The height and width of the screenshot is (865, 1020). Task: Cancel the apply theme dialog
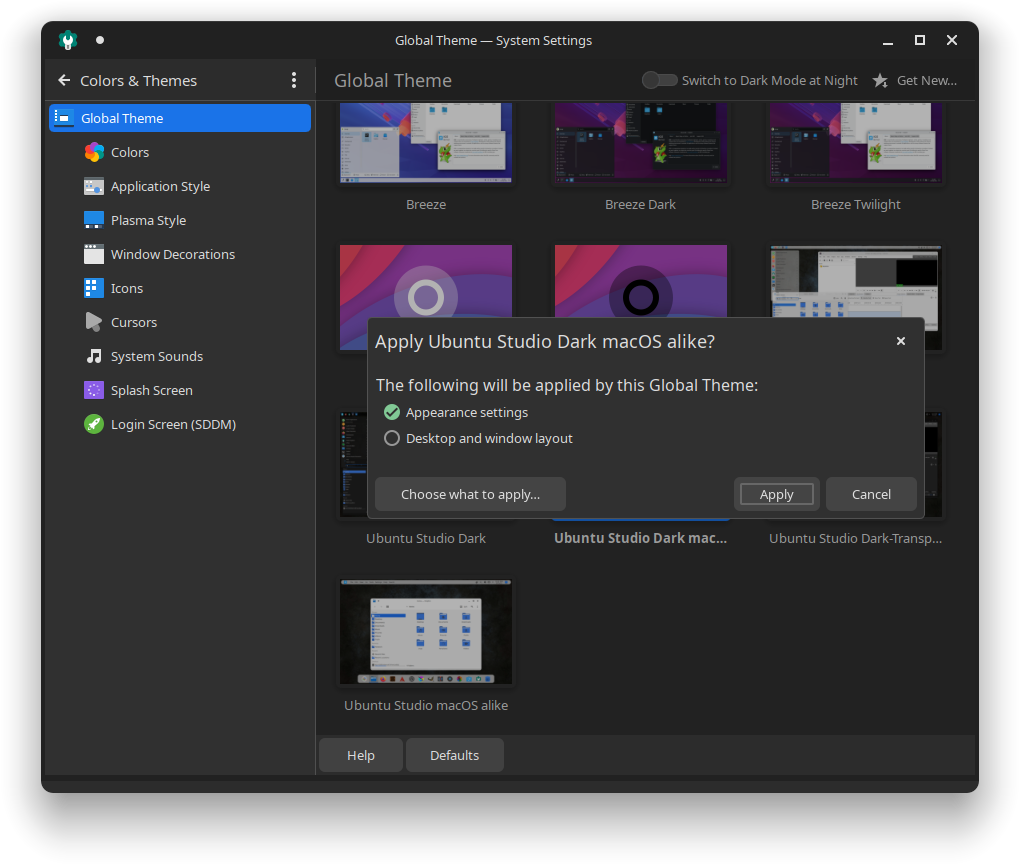tap(871, 494)
